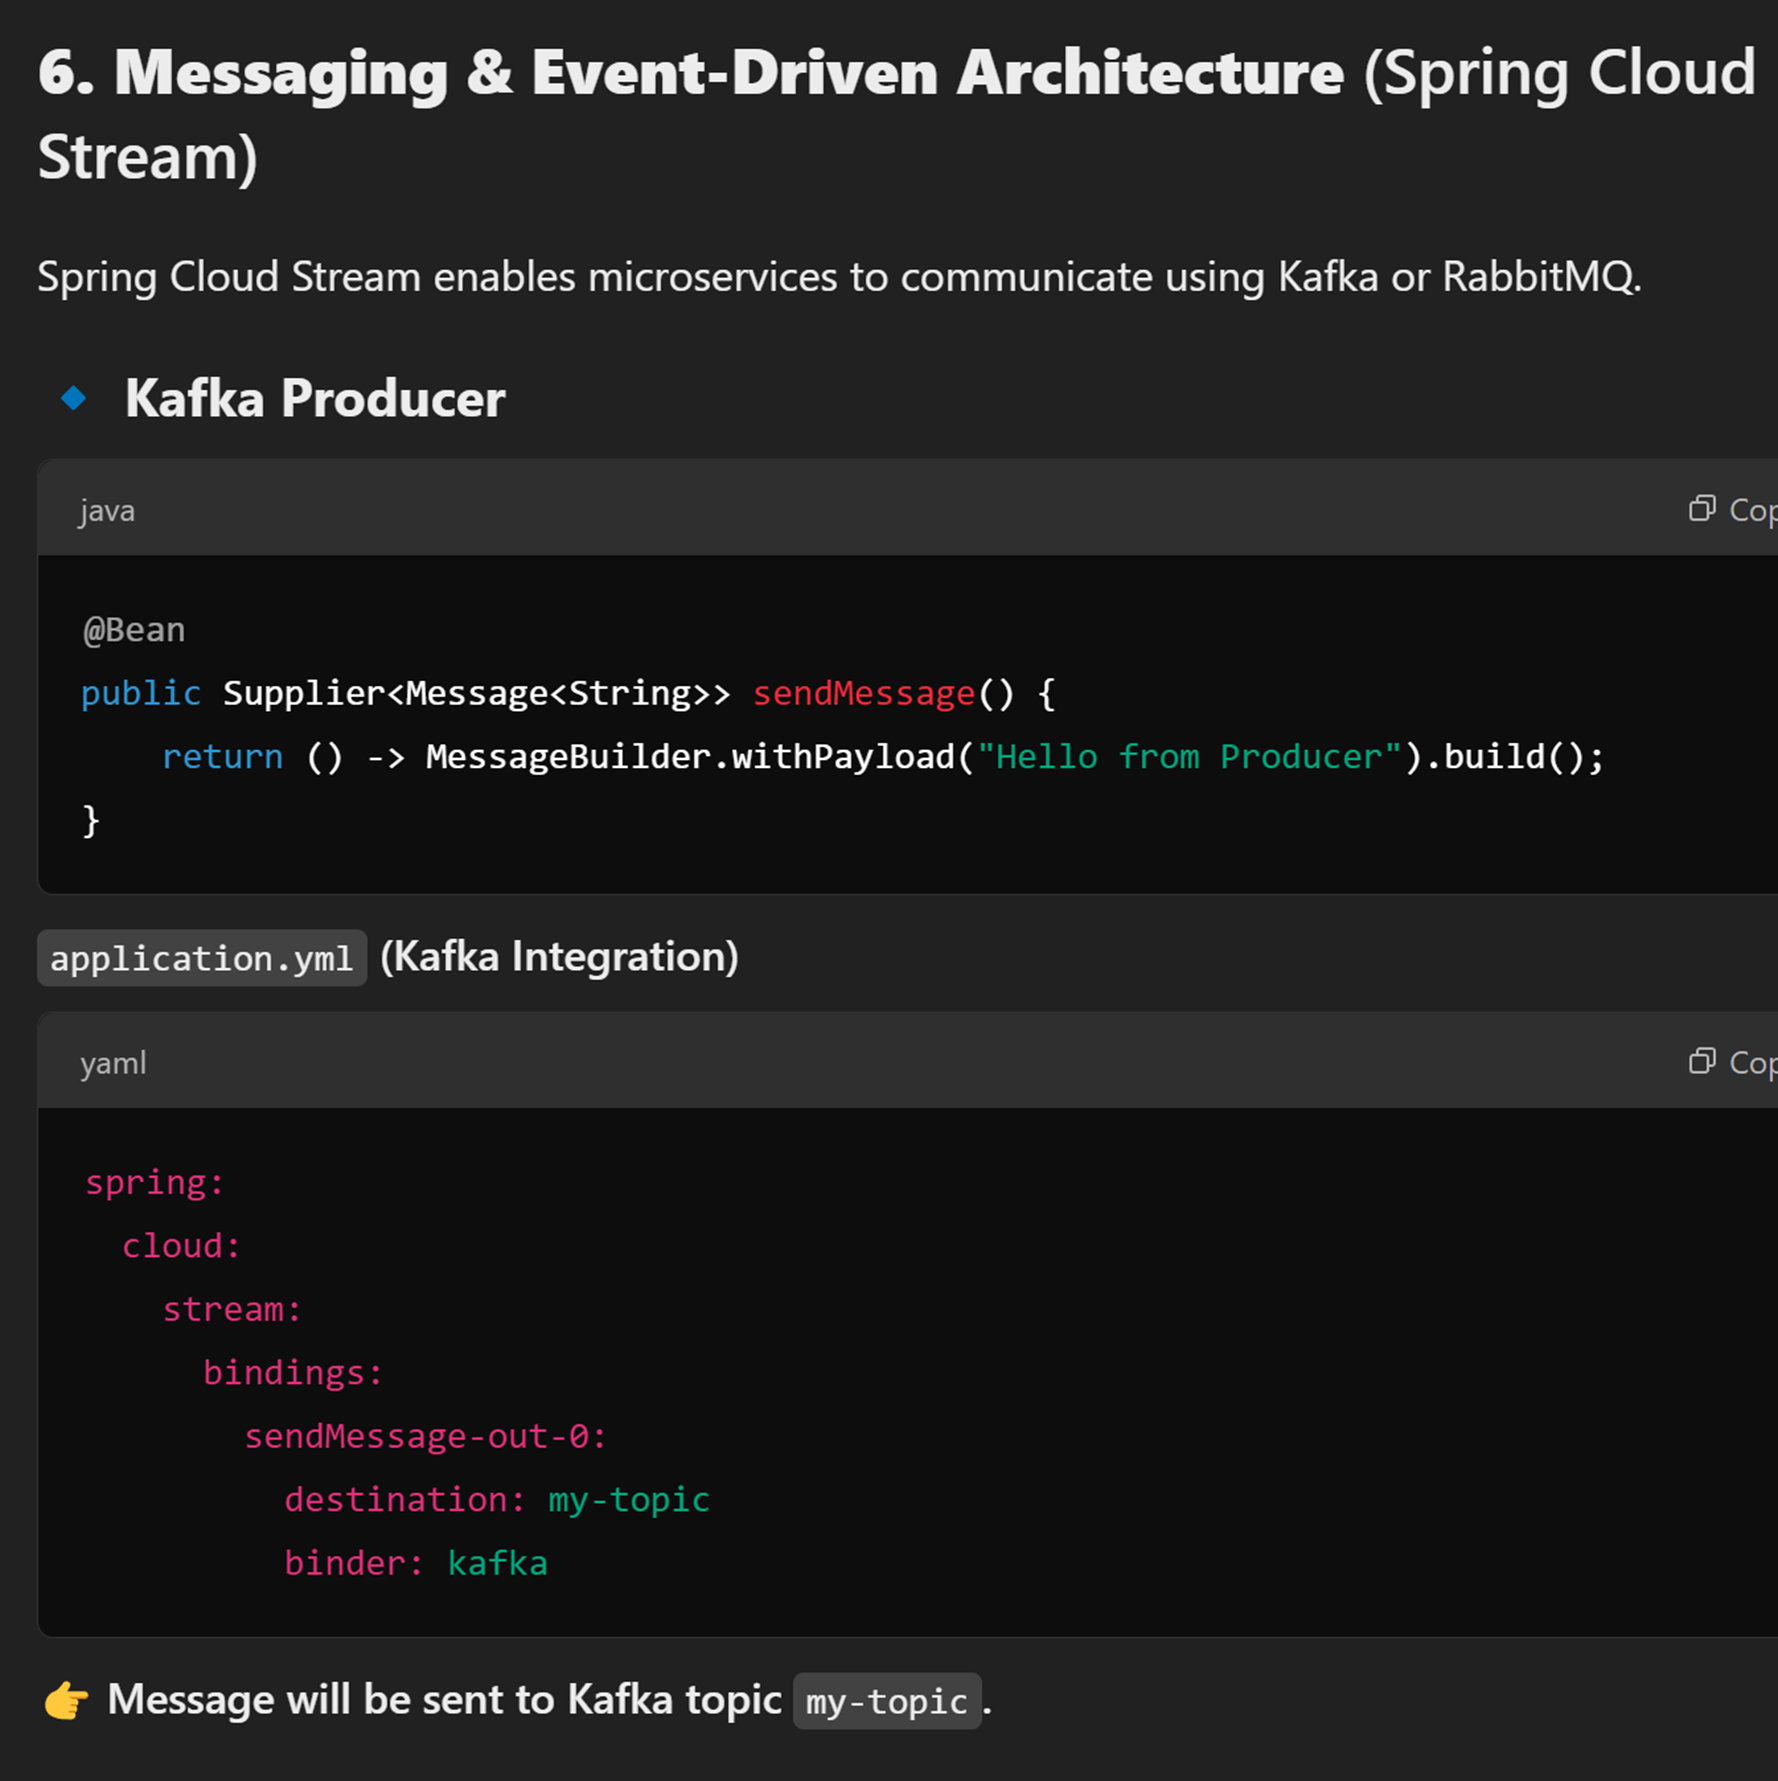Click the 'cloud:' yaml key
The image size is (1778, 1781).
tap(182, 1246)
